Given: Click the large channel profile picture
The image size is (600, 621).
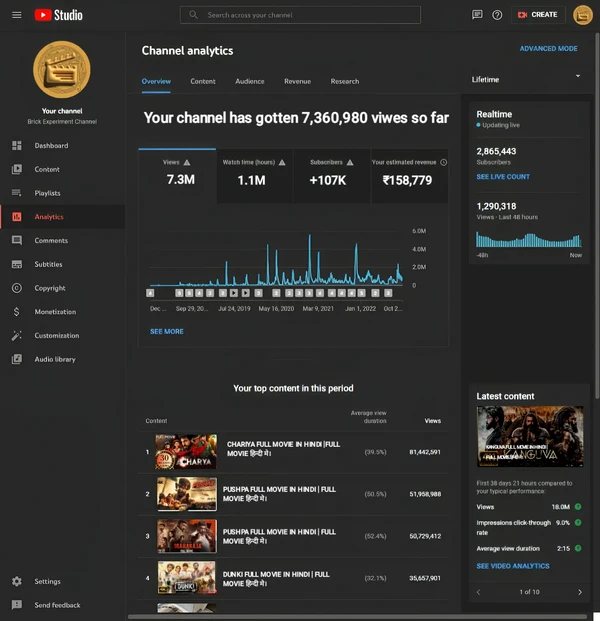Looking at the screenshot, I should point(62,70).
